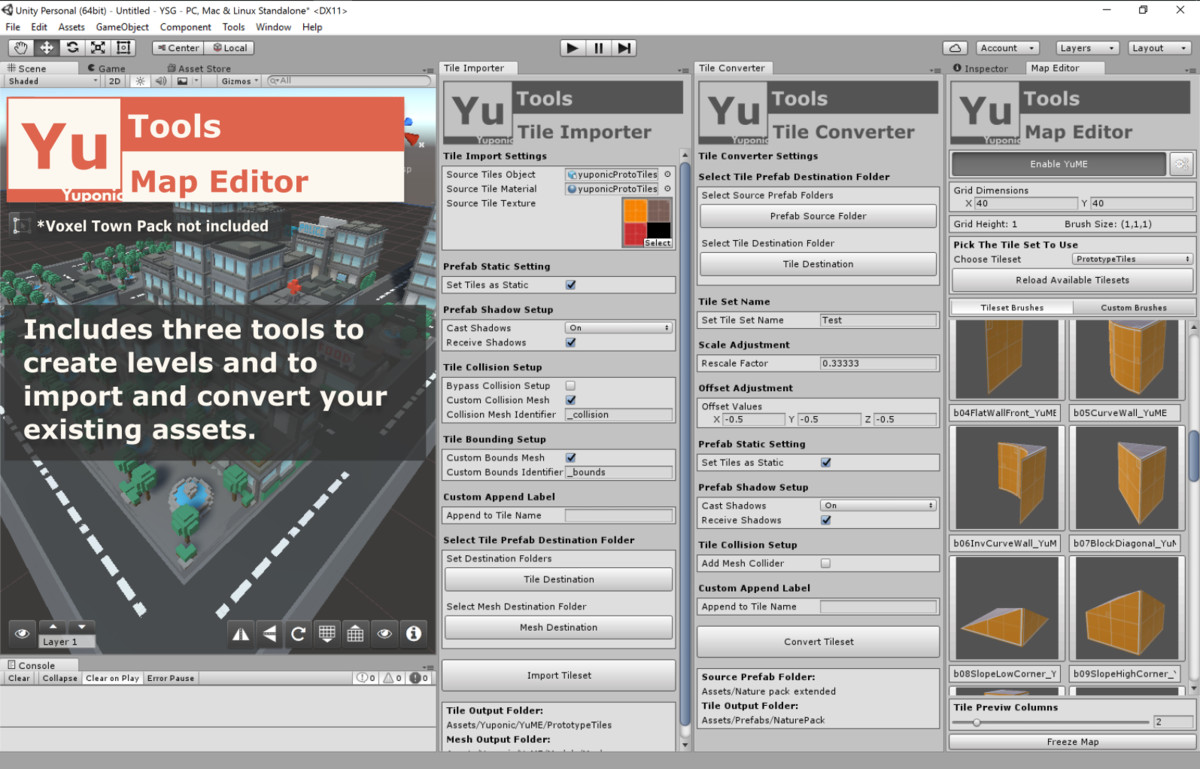Viewport: 1200px width, 769px height.
Task: Select the Hand tool in Unity toolbar
Action: (x=20, y=47)
